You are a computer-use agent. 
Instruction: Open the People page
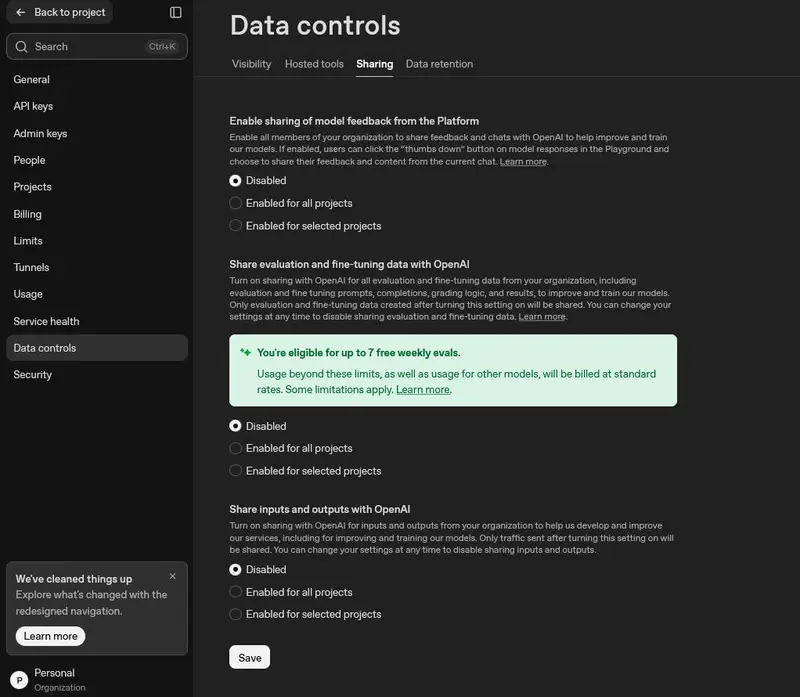[x=97, y=160]
